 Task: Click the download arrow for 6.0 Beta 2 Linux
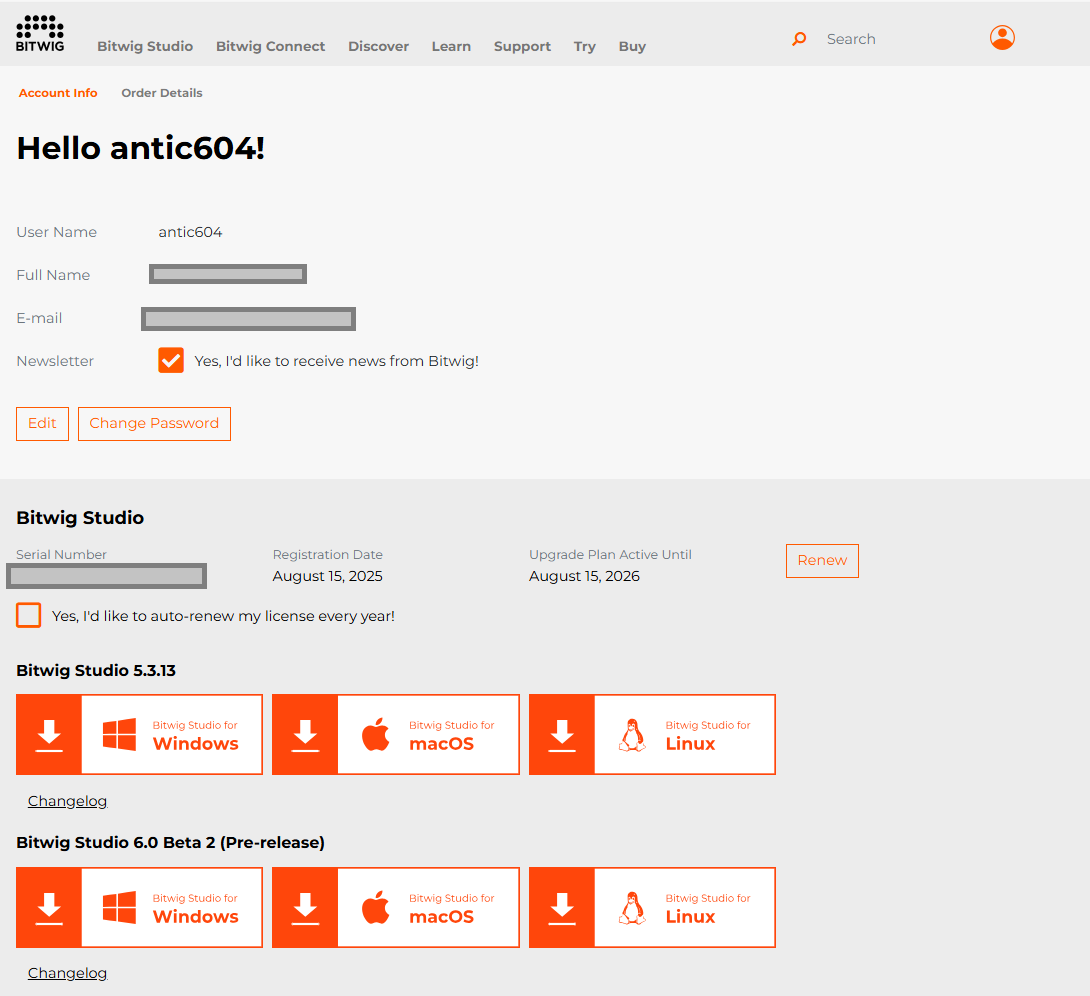click(562, 908)
